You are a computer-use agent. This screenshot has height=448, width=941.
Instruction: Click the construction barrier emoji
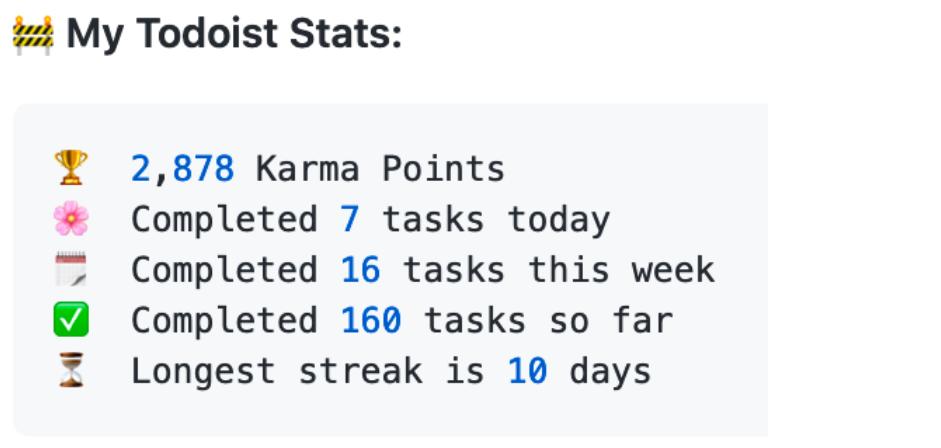(32, 36)
